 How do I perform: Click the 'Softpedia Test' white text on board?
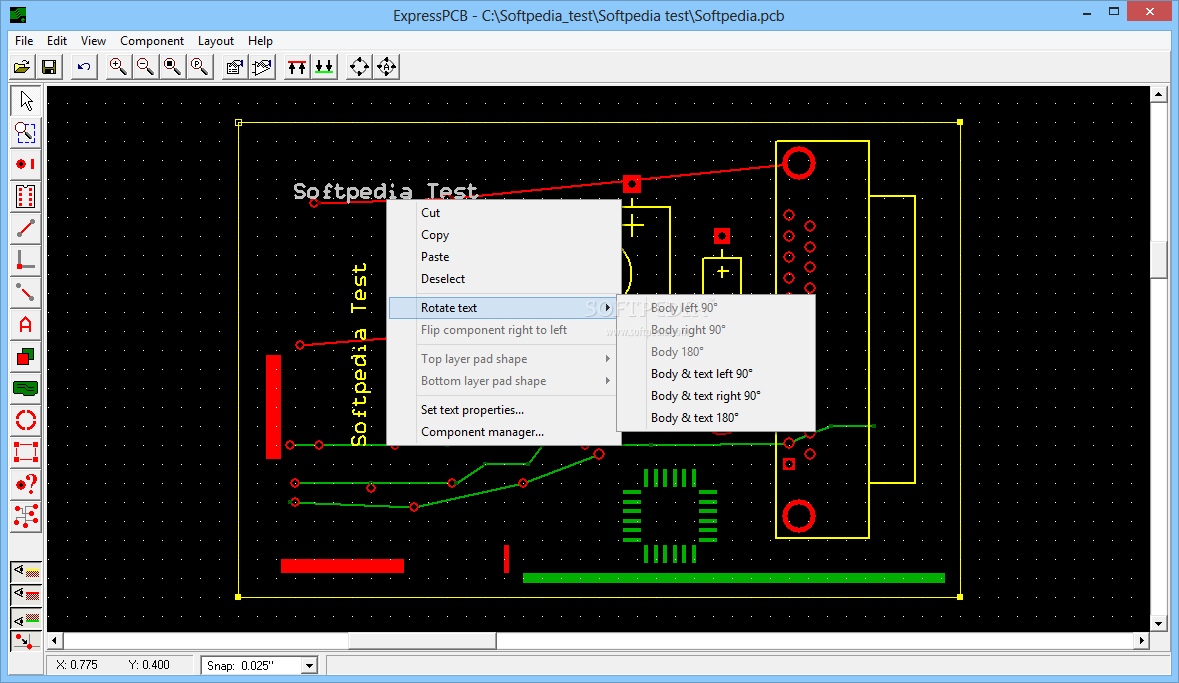click(385, 191)
